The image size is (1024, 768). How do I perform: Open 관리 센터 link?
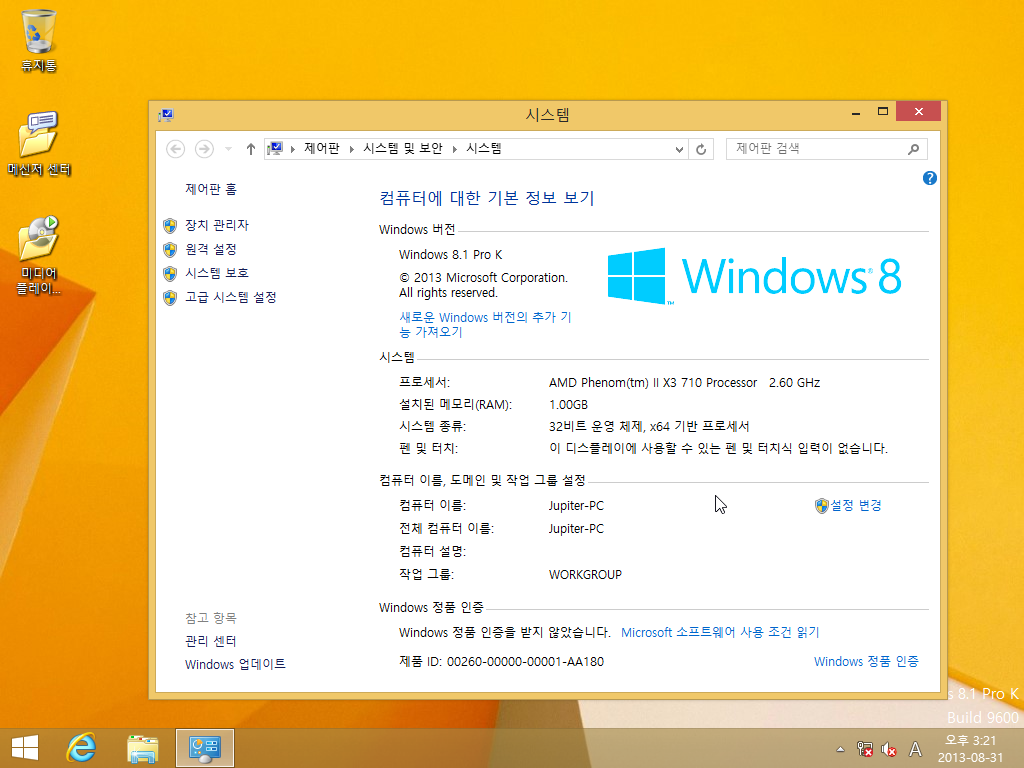[x=211, y=641]
